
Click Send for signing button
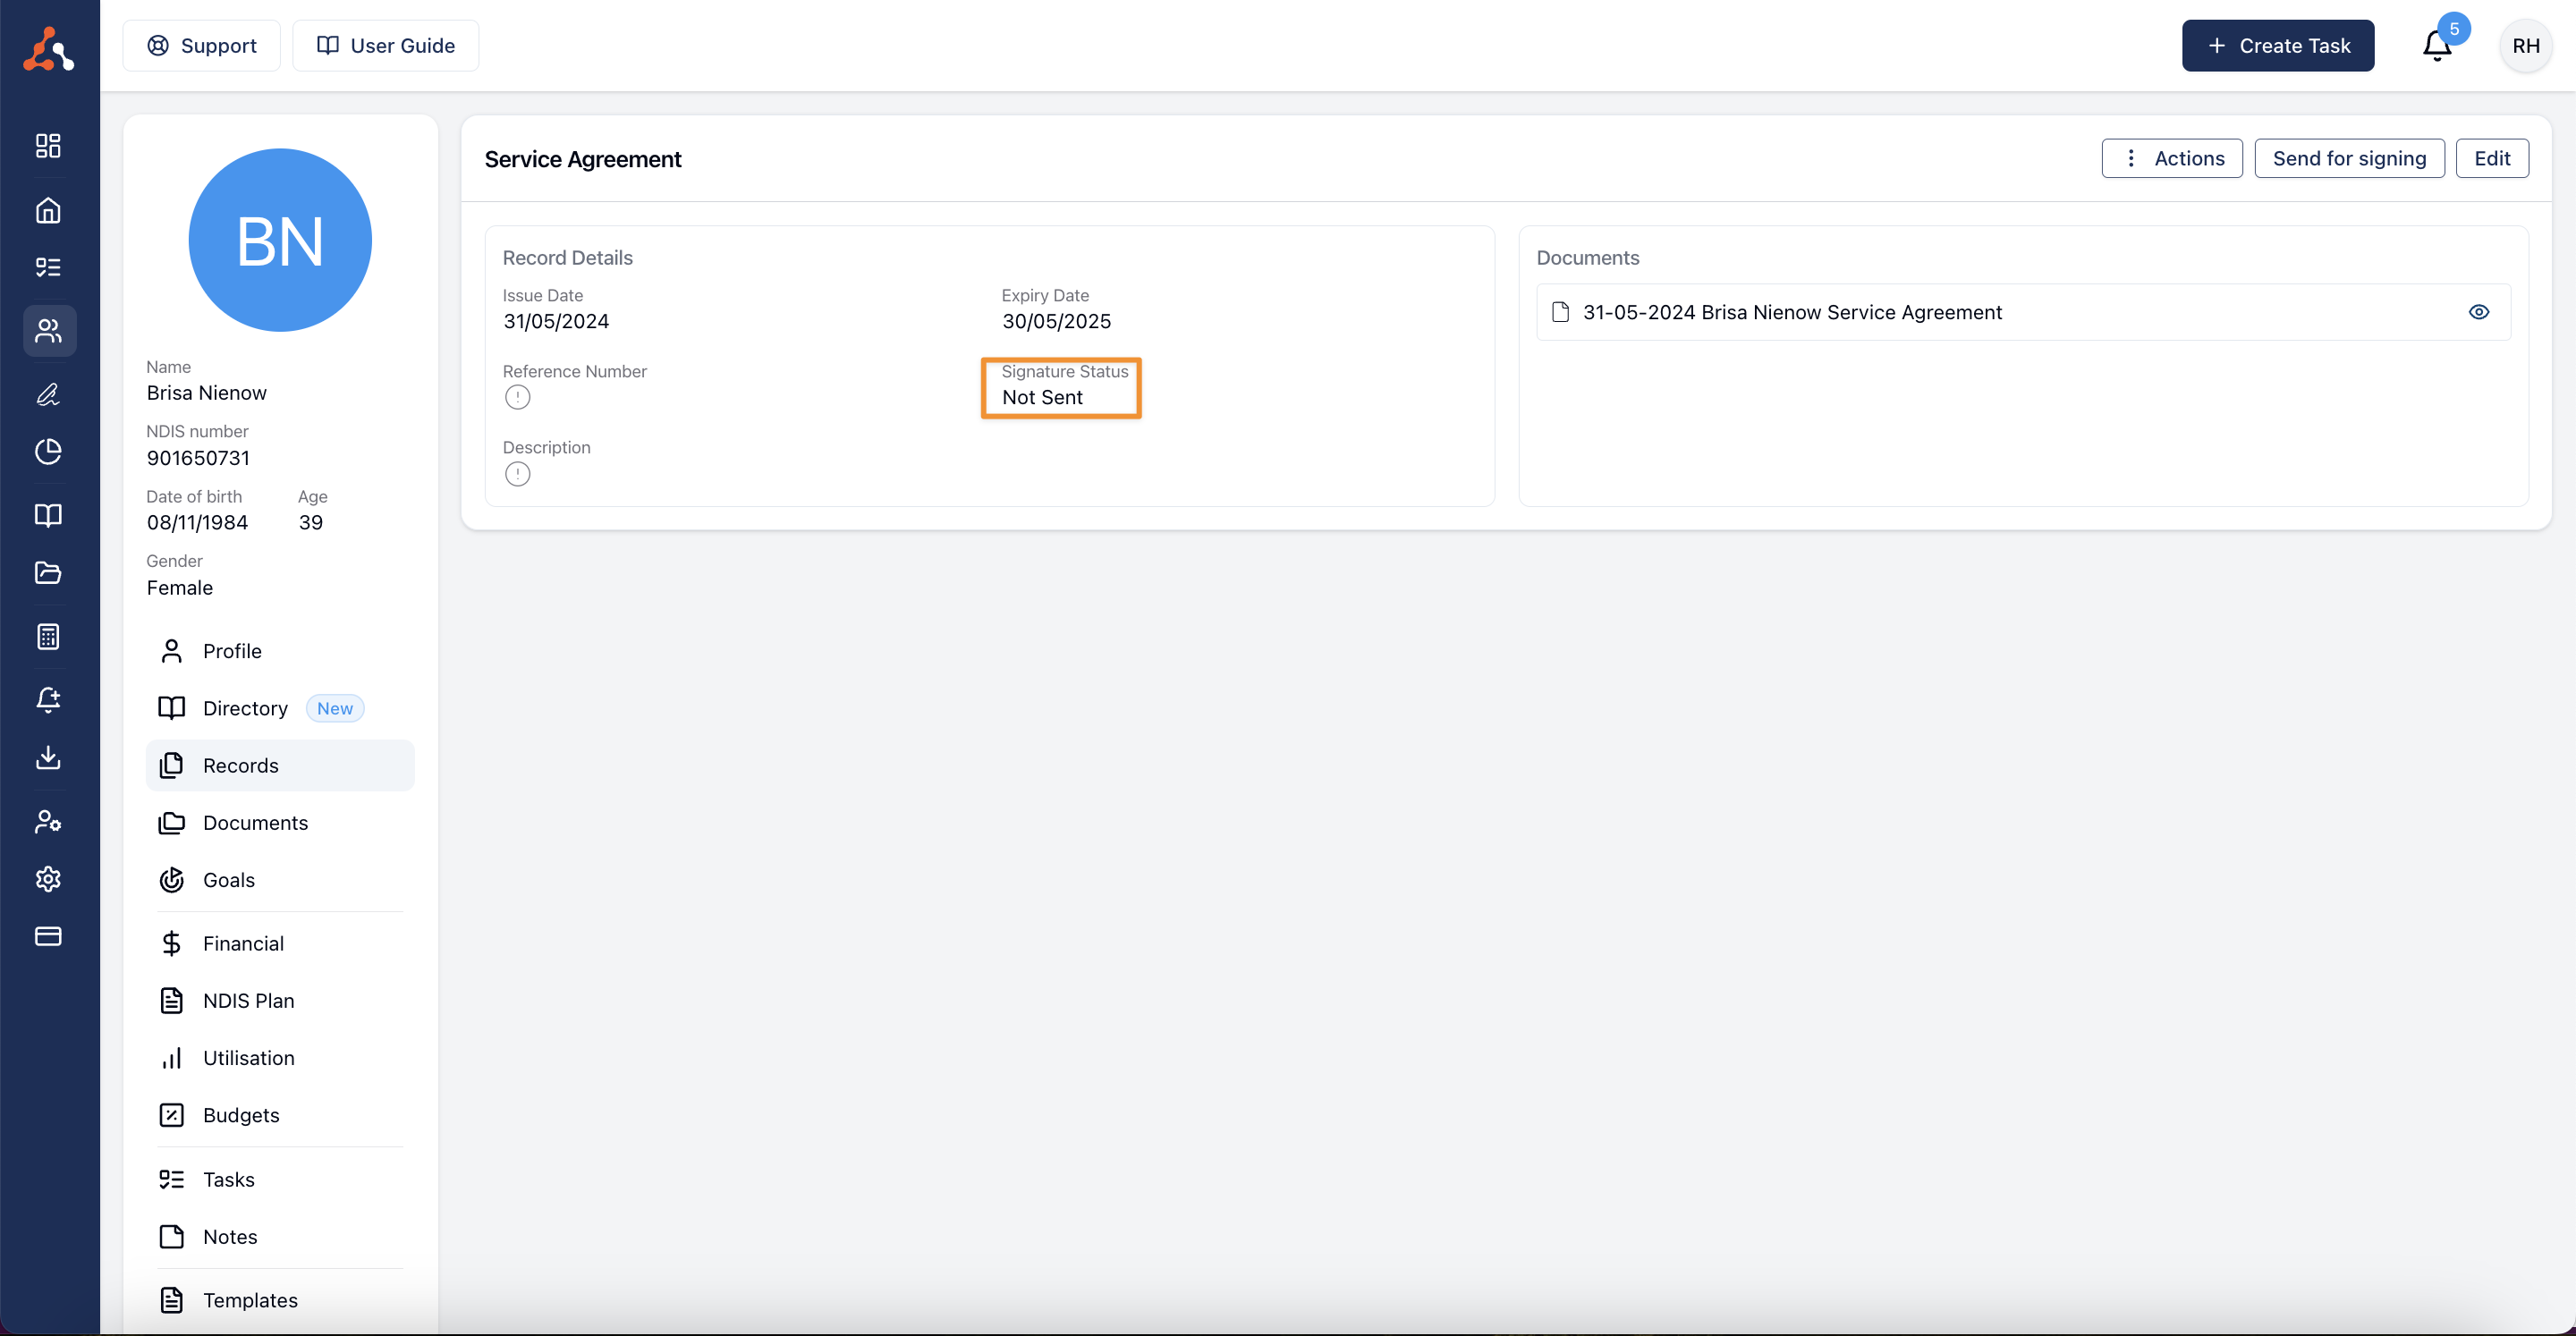[2349, 158]
